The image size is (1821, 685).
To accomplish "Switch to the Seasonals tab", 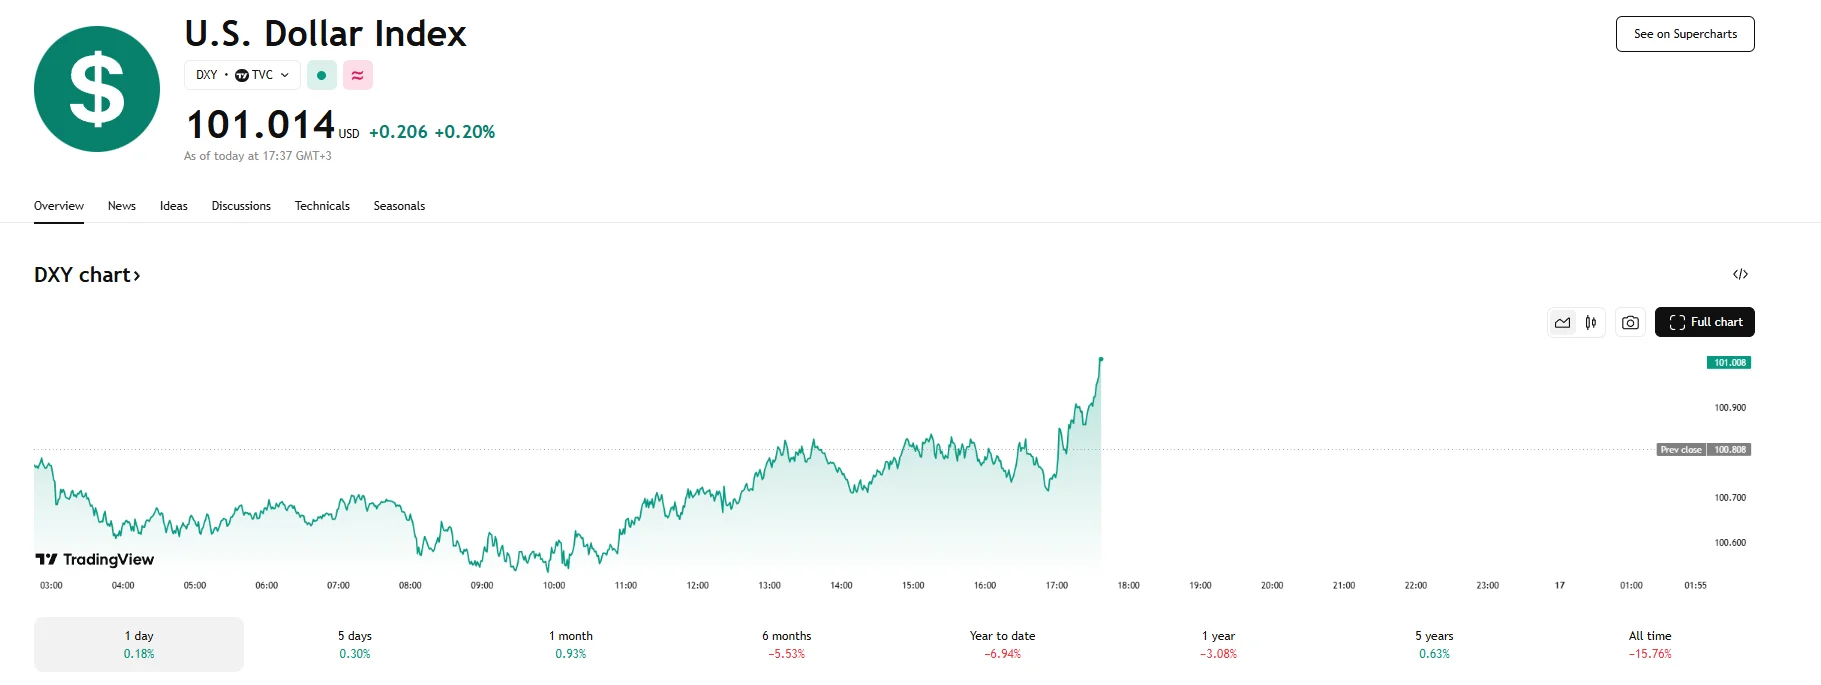I will tap(399, 206).
